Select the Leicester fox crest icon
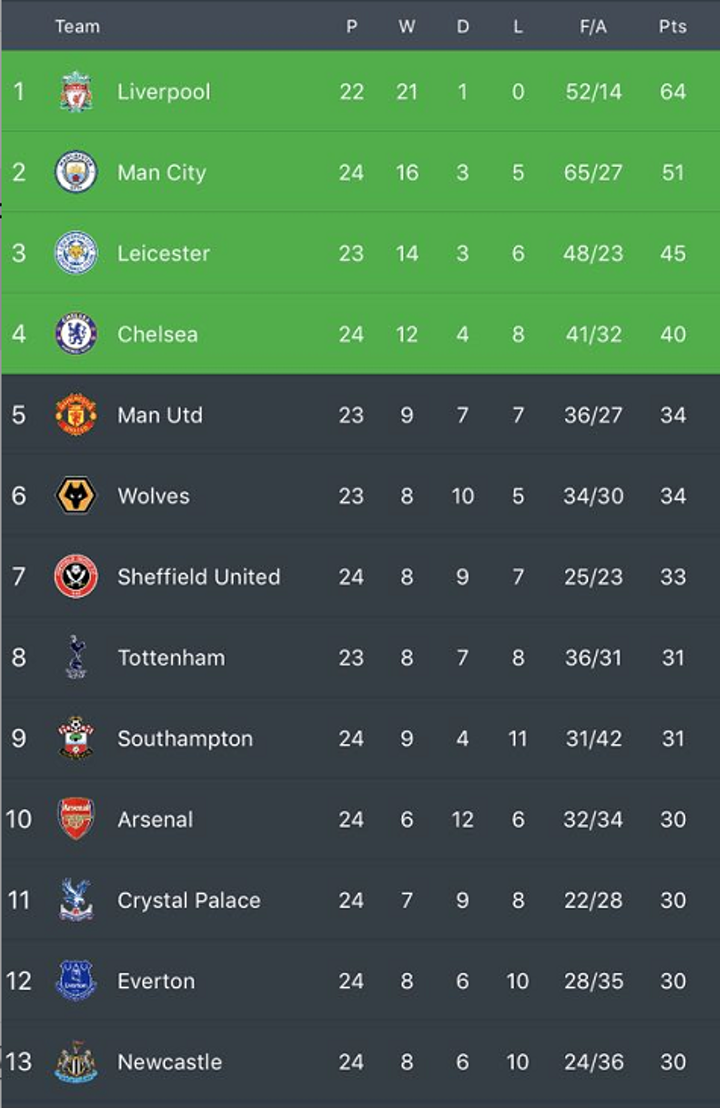This screenshot has height=1108, width=720. coord(76,254)
